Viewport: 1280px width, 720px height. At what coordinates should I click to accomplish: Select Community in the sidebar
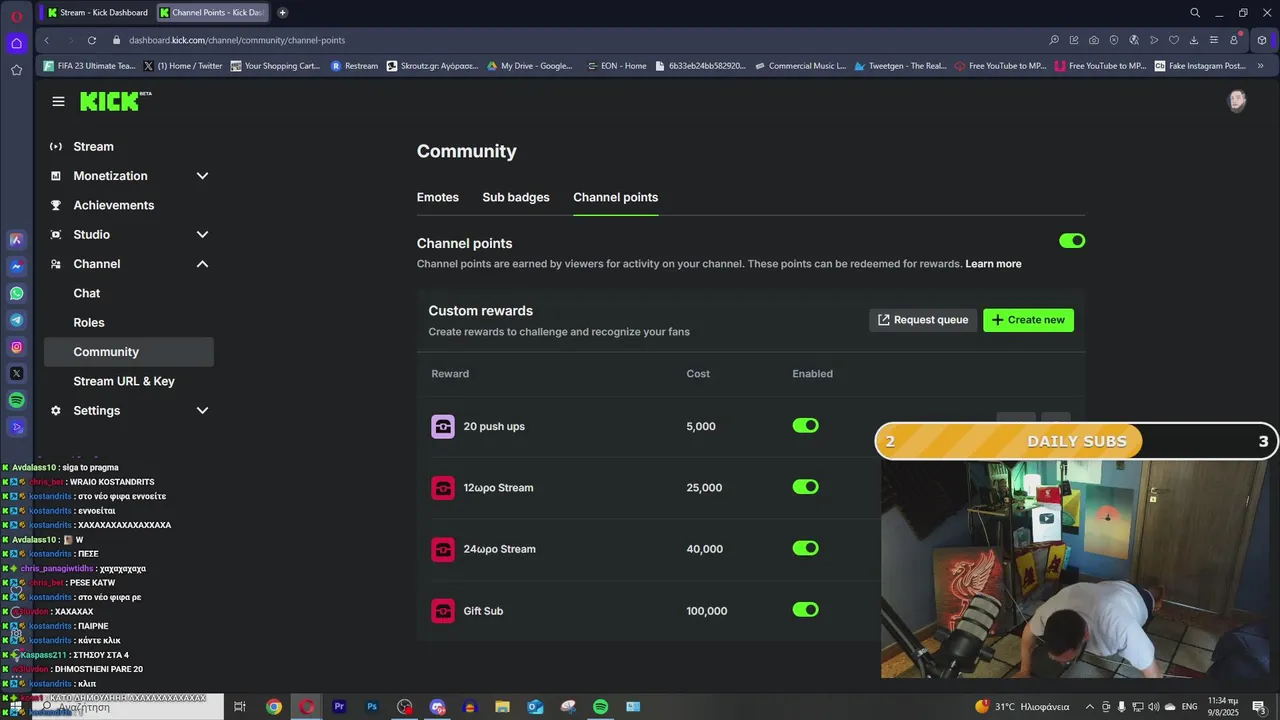click(129, 352)
